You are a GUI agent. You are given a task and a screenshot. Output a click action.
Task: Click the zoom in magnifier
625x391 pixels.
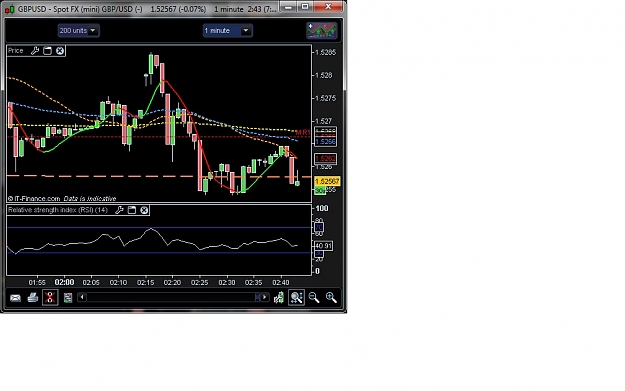(x=331, y=297)
